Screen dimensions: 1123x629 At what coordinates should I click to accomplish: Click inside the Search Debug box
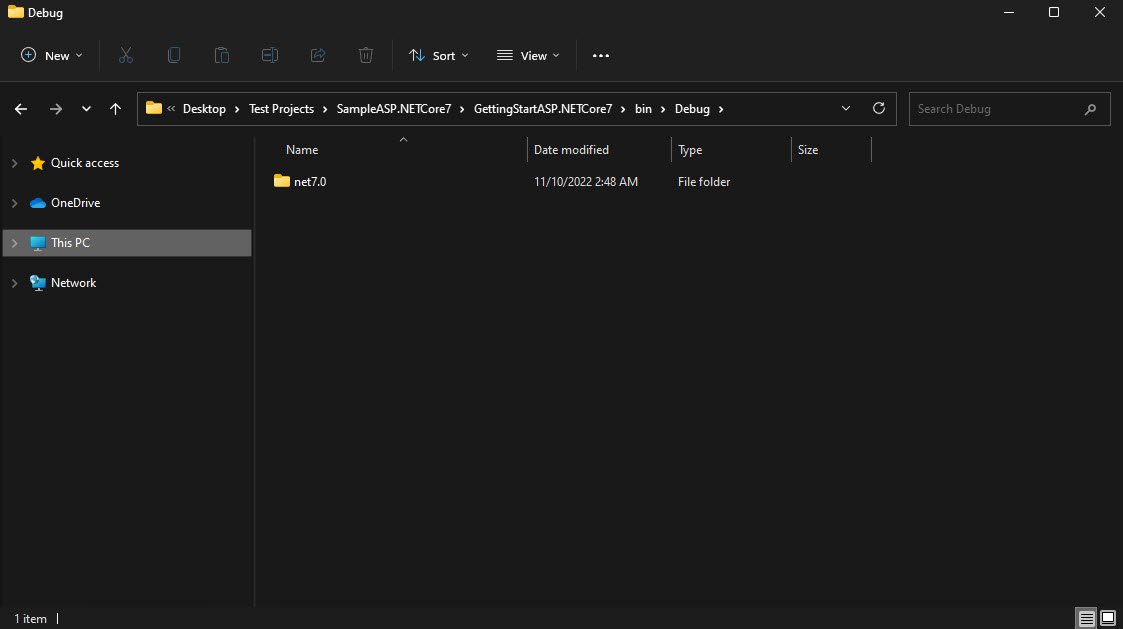click(x=1000, y=108)
